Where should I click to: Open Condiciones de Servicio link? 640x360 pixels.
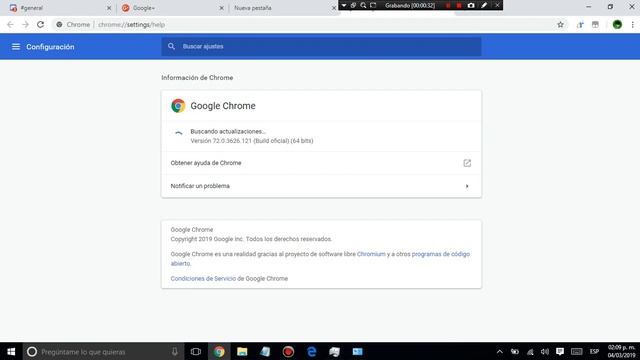(x=203, y=278)
